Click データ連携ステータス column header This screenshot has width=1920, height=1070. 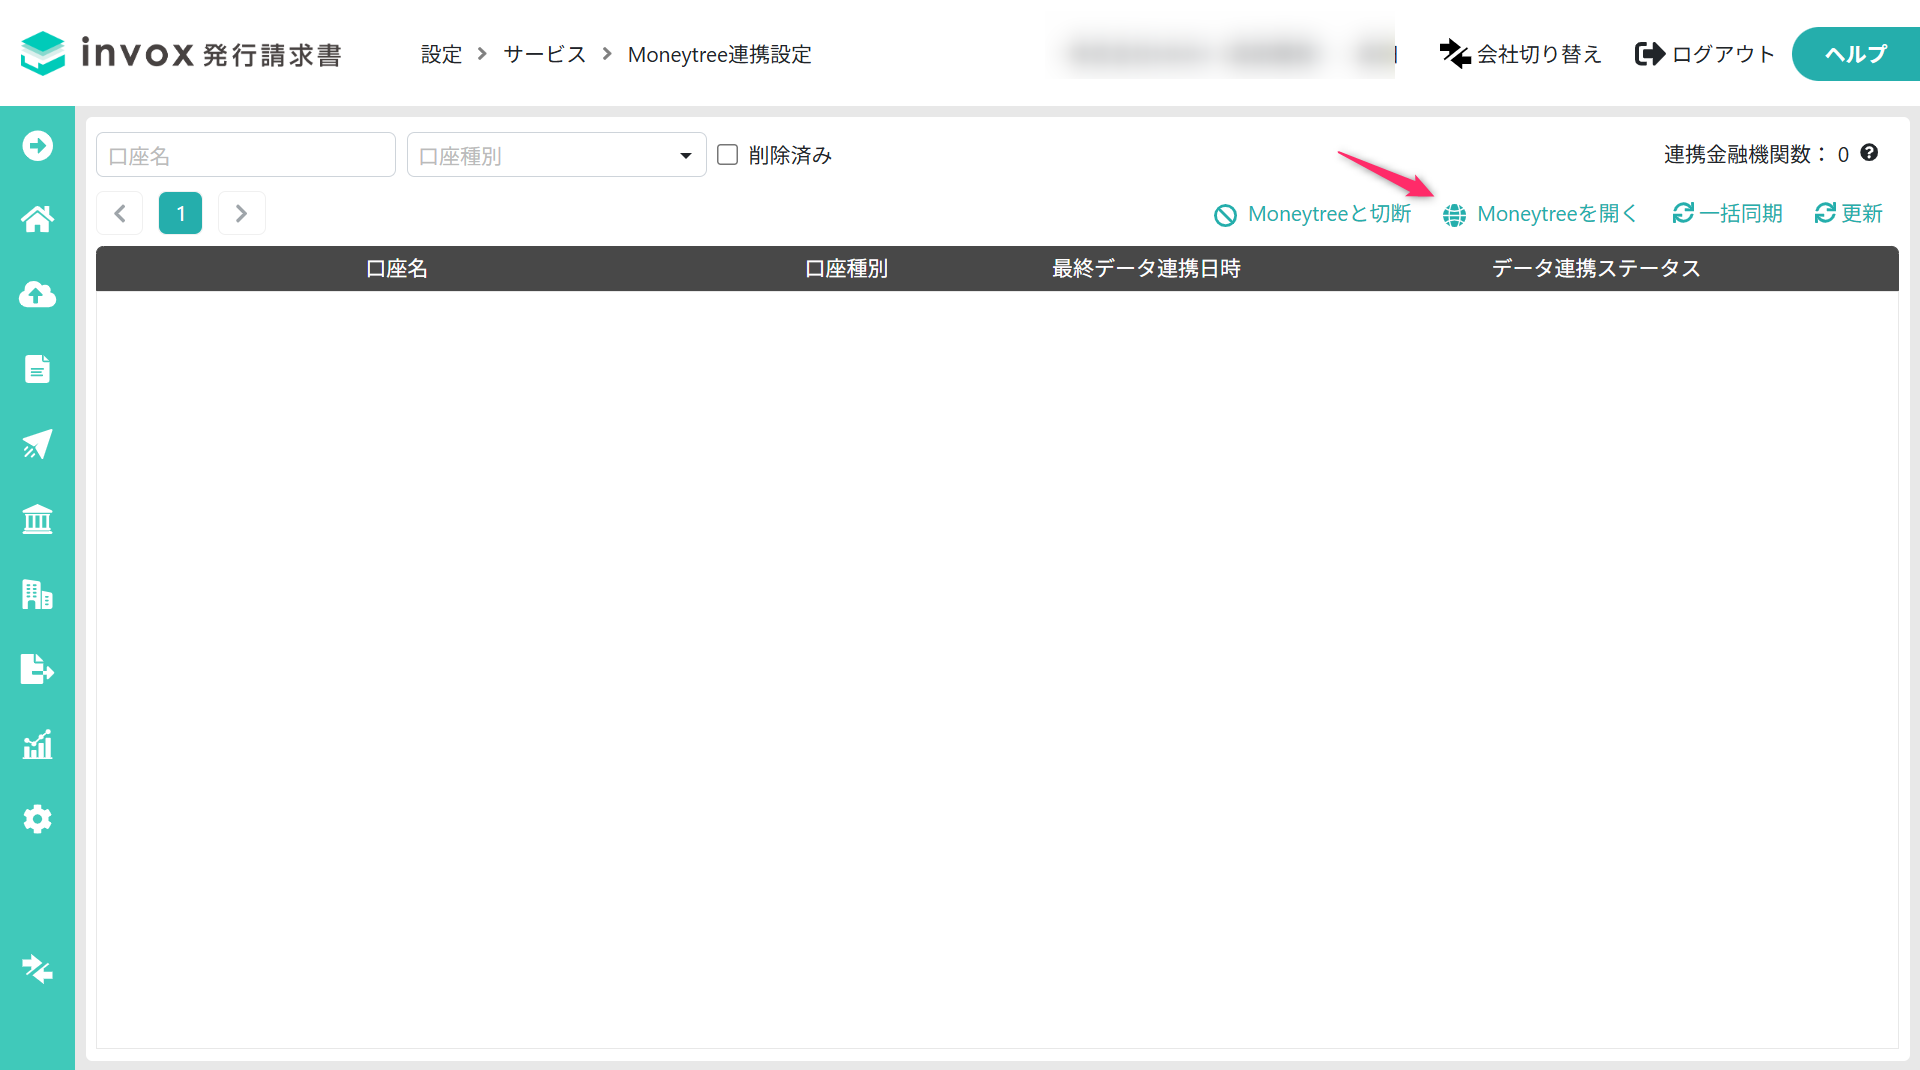pos(1596,268)
